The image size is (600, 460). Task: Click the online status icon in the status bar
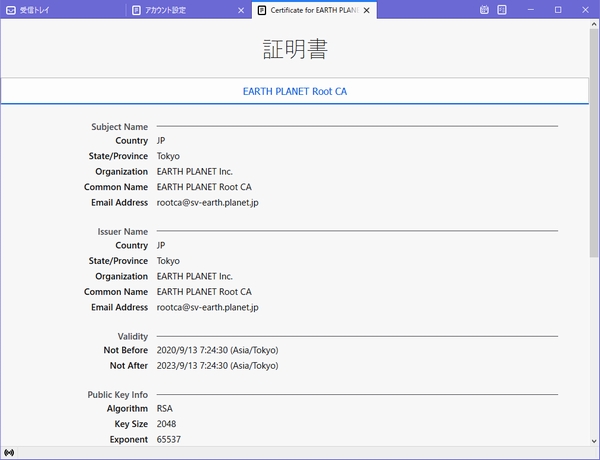(9, 453)
